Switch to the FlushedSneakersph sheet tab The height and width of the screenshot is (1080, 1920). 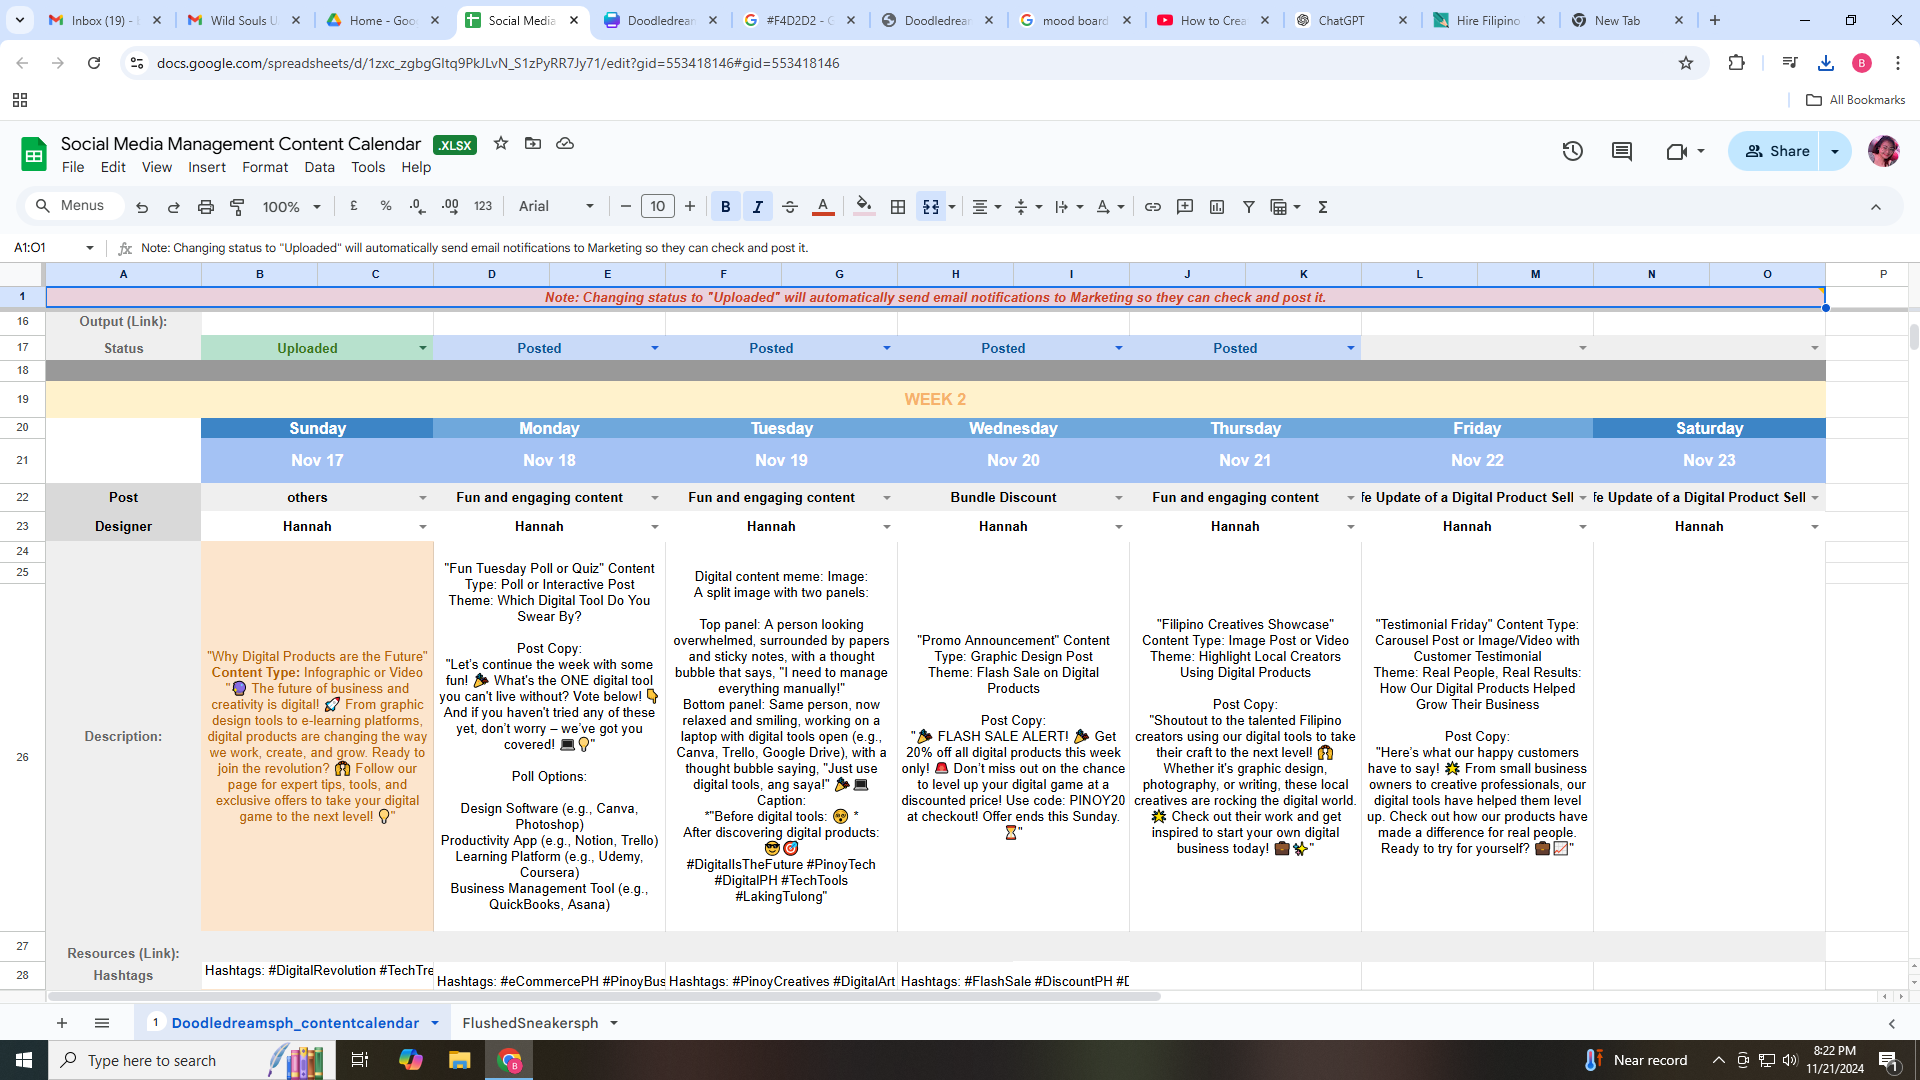[530, 1022]
